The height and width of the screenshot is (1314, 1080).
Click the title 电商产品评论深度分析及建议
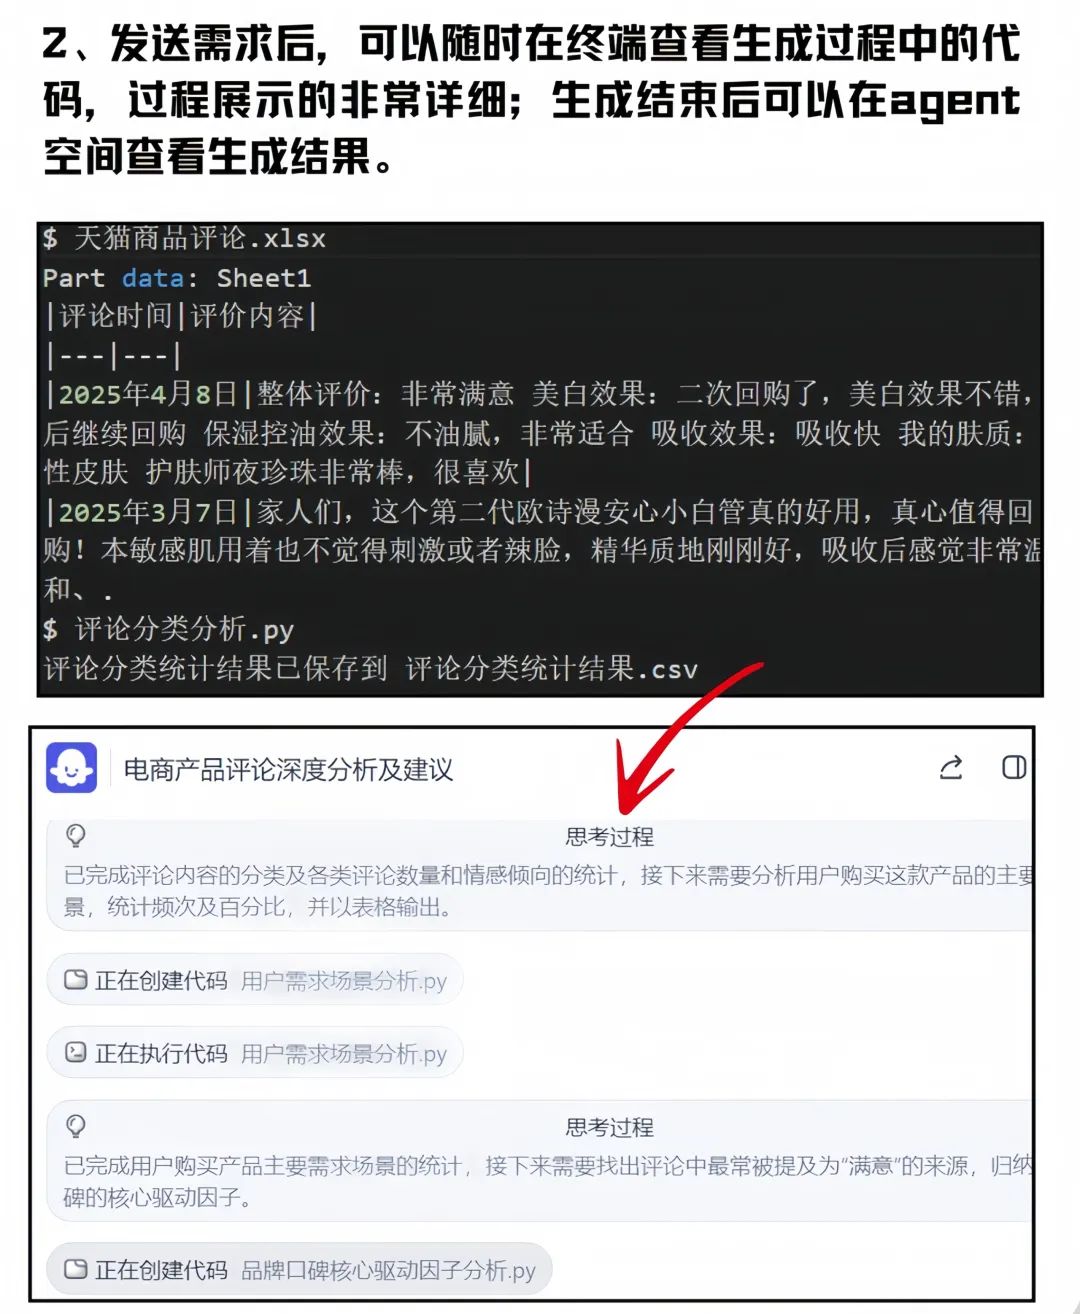[288, 769]
